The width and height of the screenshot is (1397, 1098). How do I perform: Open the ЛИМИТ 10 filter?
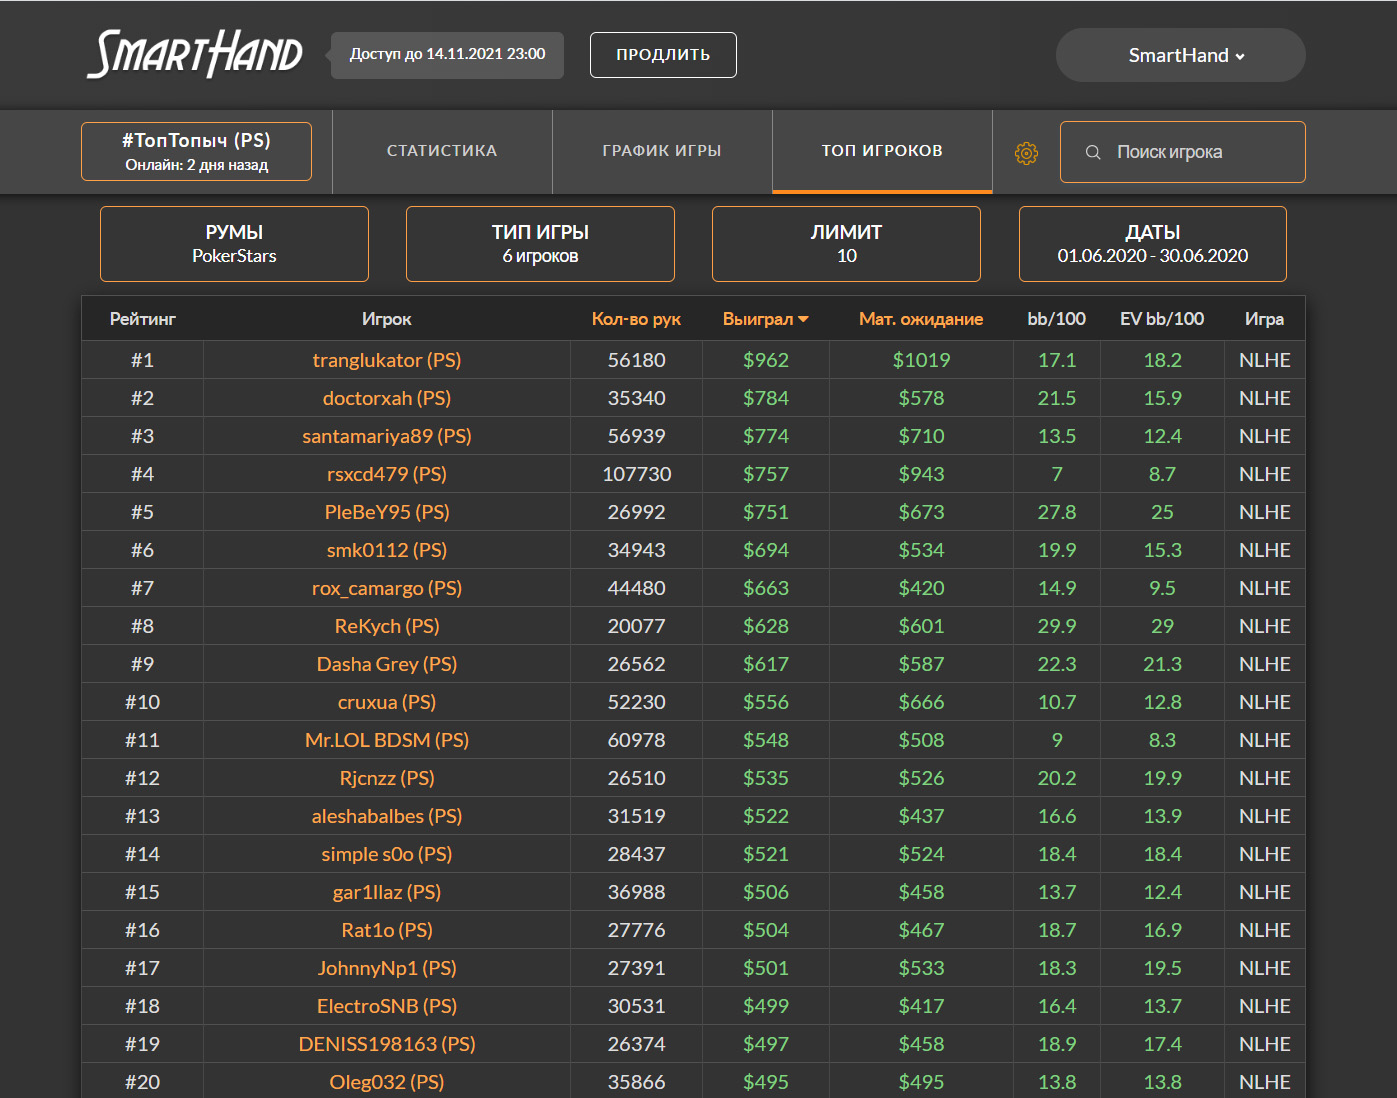pos(846,244)
